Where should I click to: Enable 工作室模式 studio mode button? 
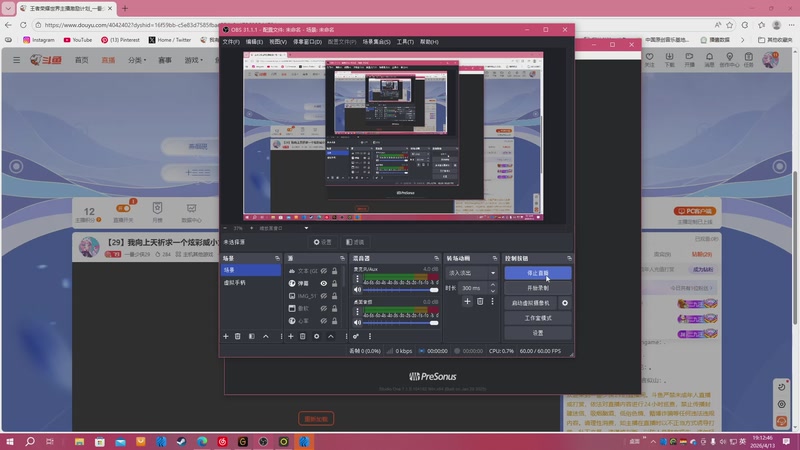pyautogui.click(x=538, y=318)
